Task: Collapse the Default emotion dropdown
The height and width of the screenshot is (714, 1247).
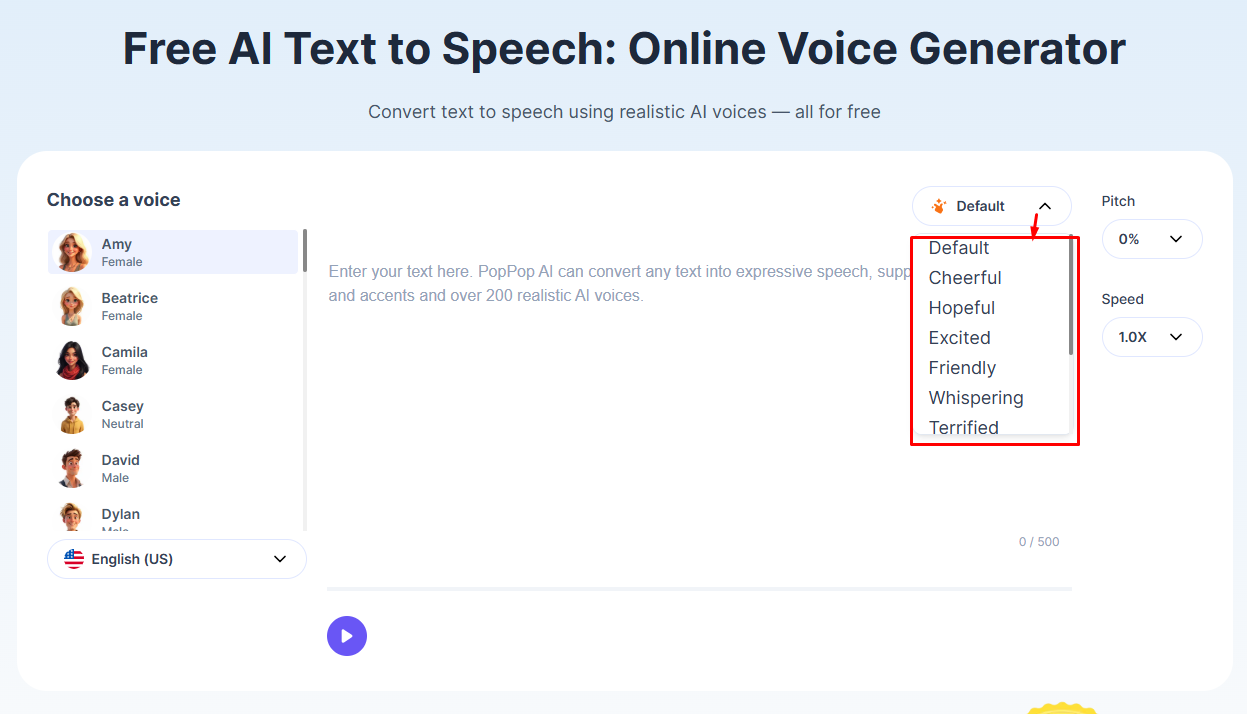Action: (1044, 206)
